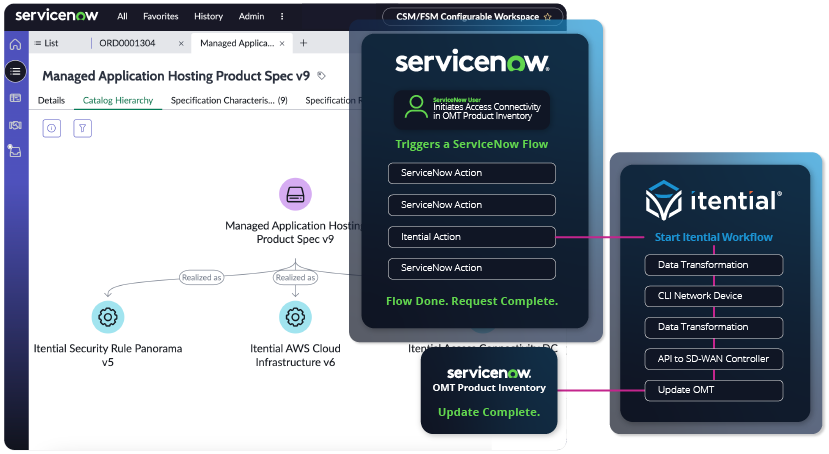
Task: Open the three-dot more menu
Action: pyautogui.click(x=281, y=17)
